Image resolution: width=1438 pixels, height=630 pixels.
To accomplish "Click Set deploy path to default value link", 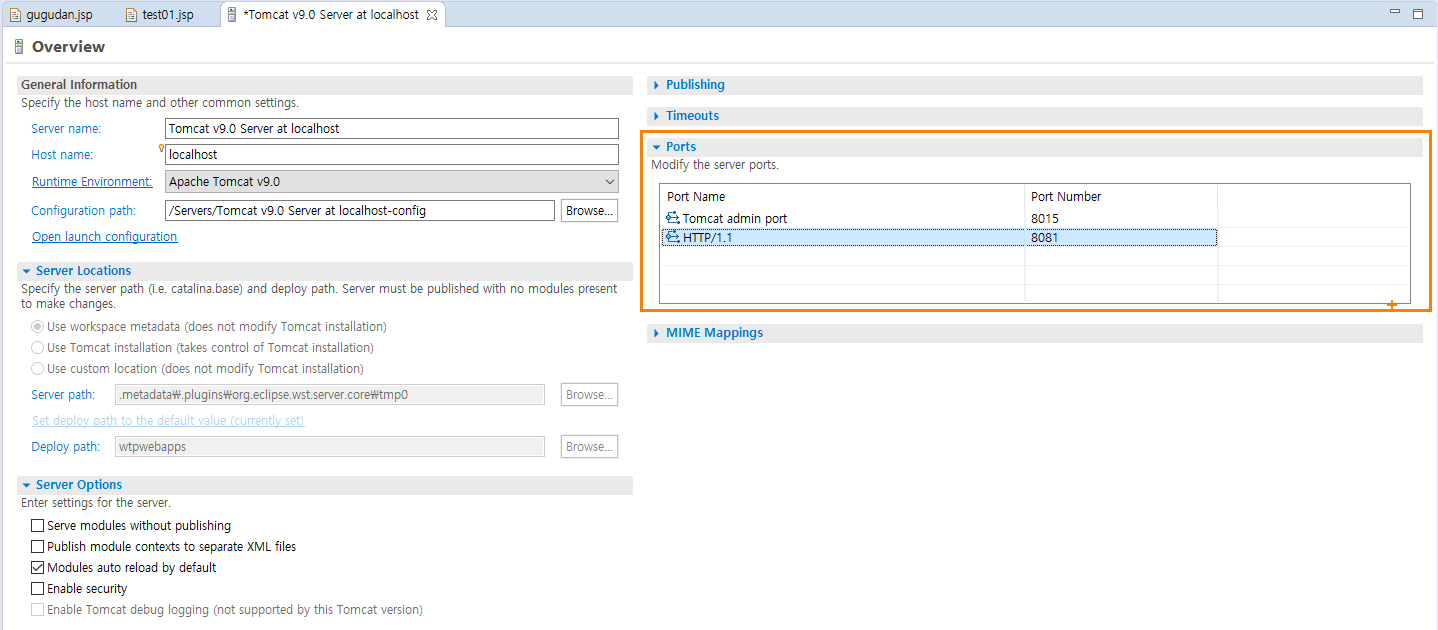I will click(x=168, y=421).
